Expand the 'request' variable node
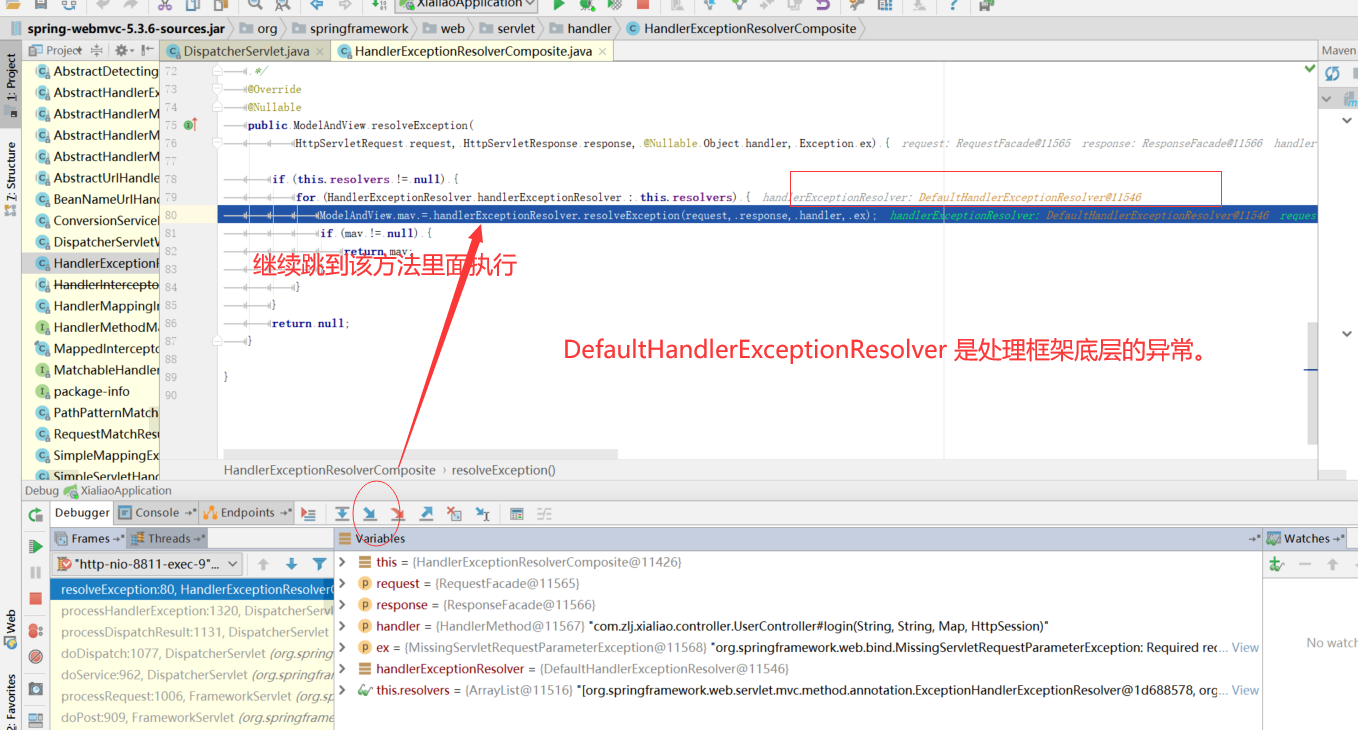1358x730 pixels. tap(342, 583)
